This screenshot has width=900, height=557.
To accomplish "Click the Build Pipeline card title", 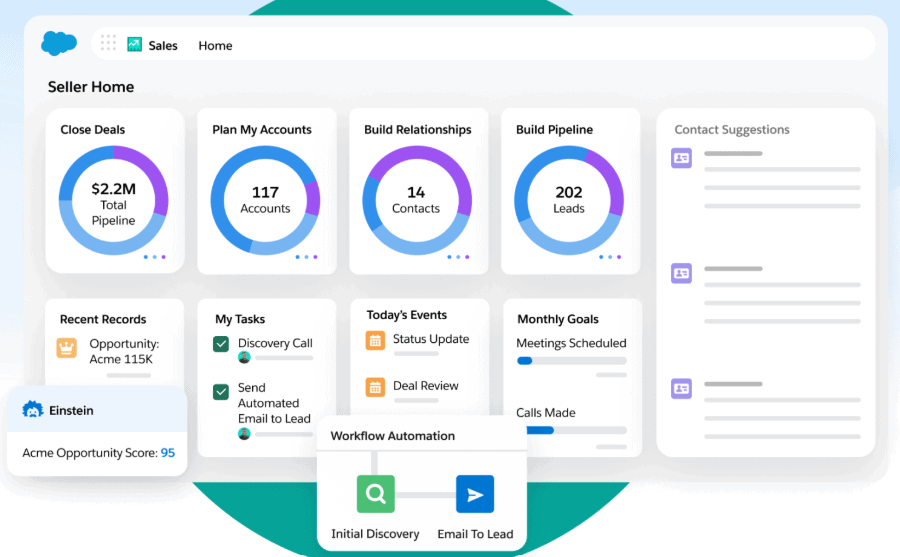I will (554, 130).
